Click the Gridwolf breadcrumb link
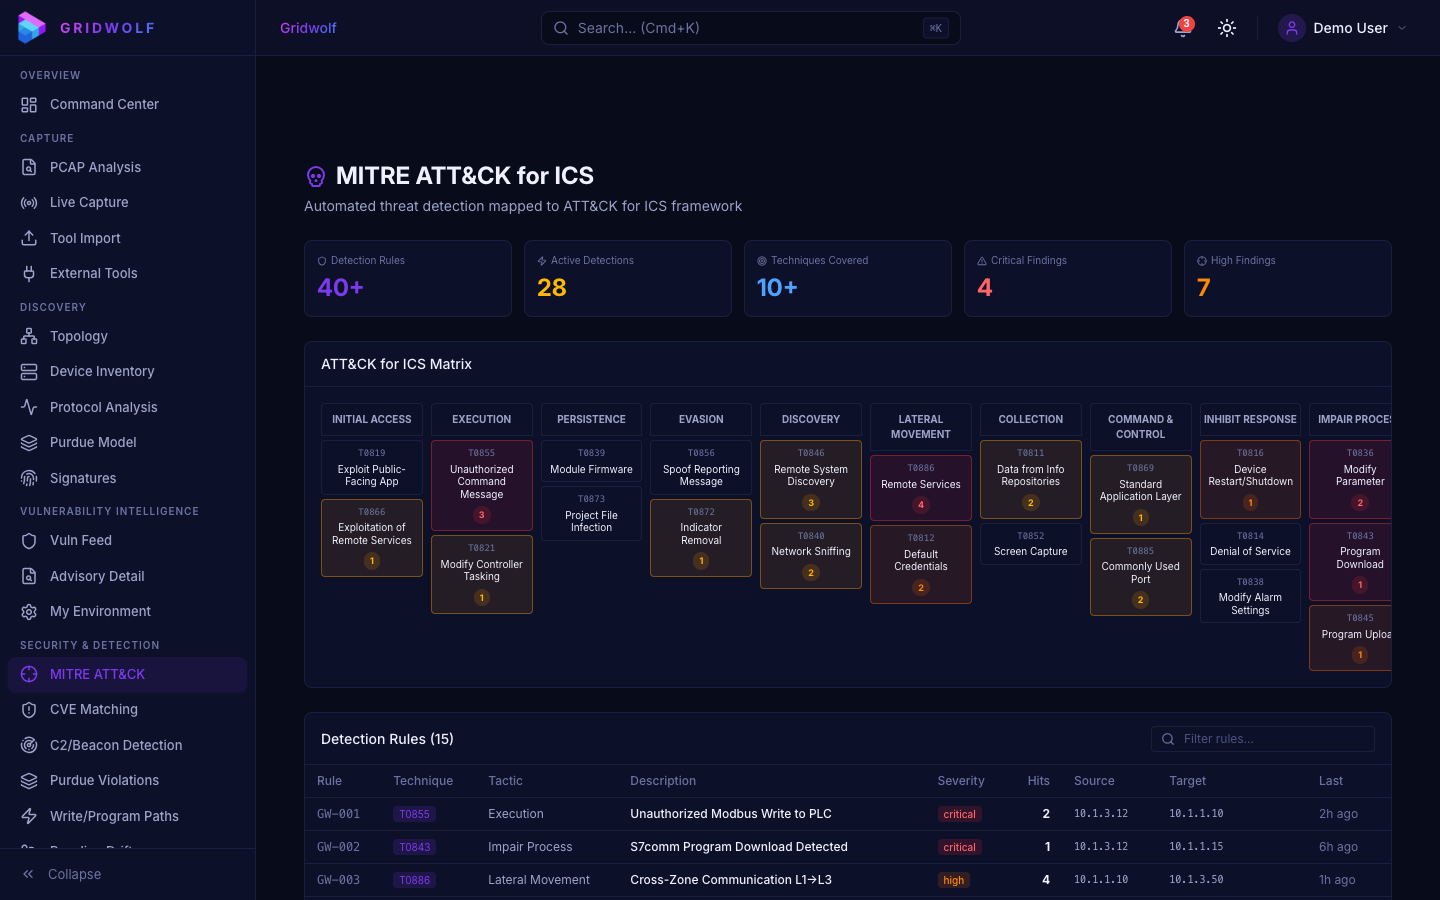Viewport: 1440px width, 900px height. [308, 28]
